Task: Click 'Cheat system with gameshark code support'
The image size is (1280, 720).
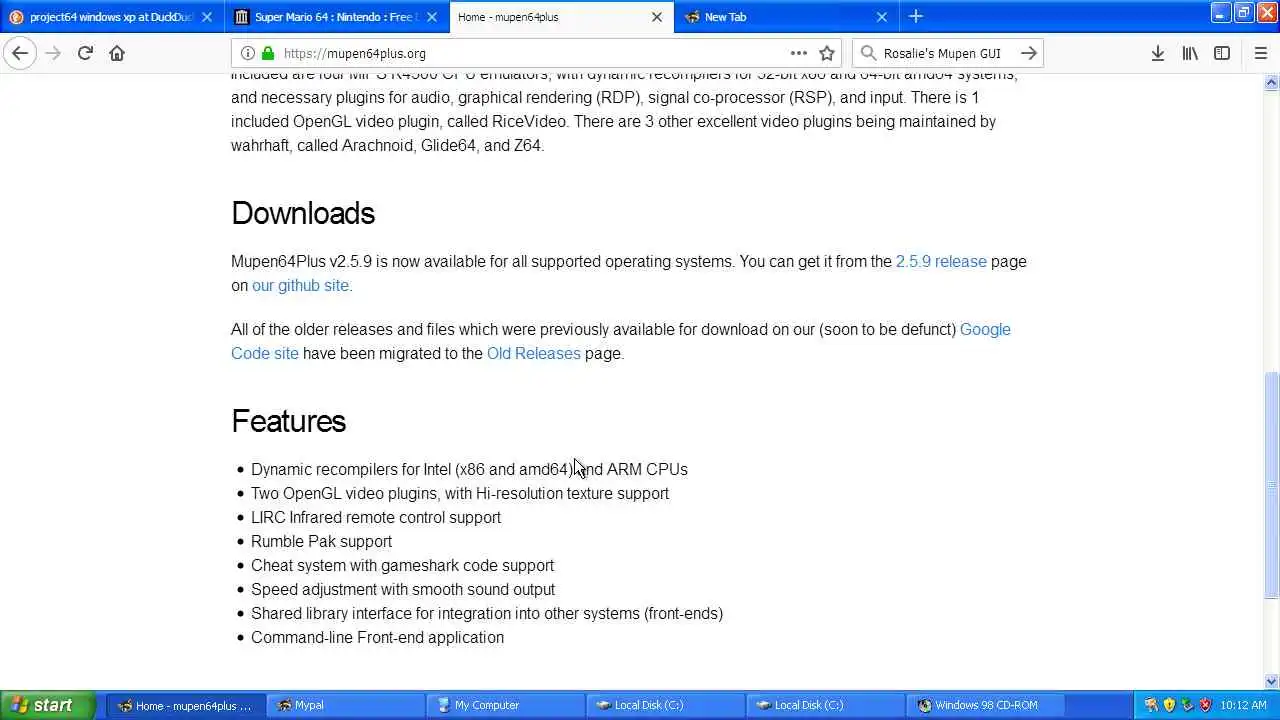Action: tap(402, 565)
